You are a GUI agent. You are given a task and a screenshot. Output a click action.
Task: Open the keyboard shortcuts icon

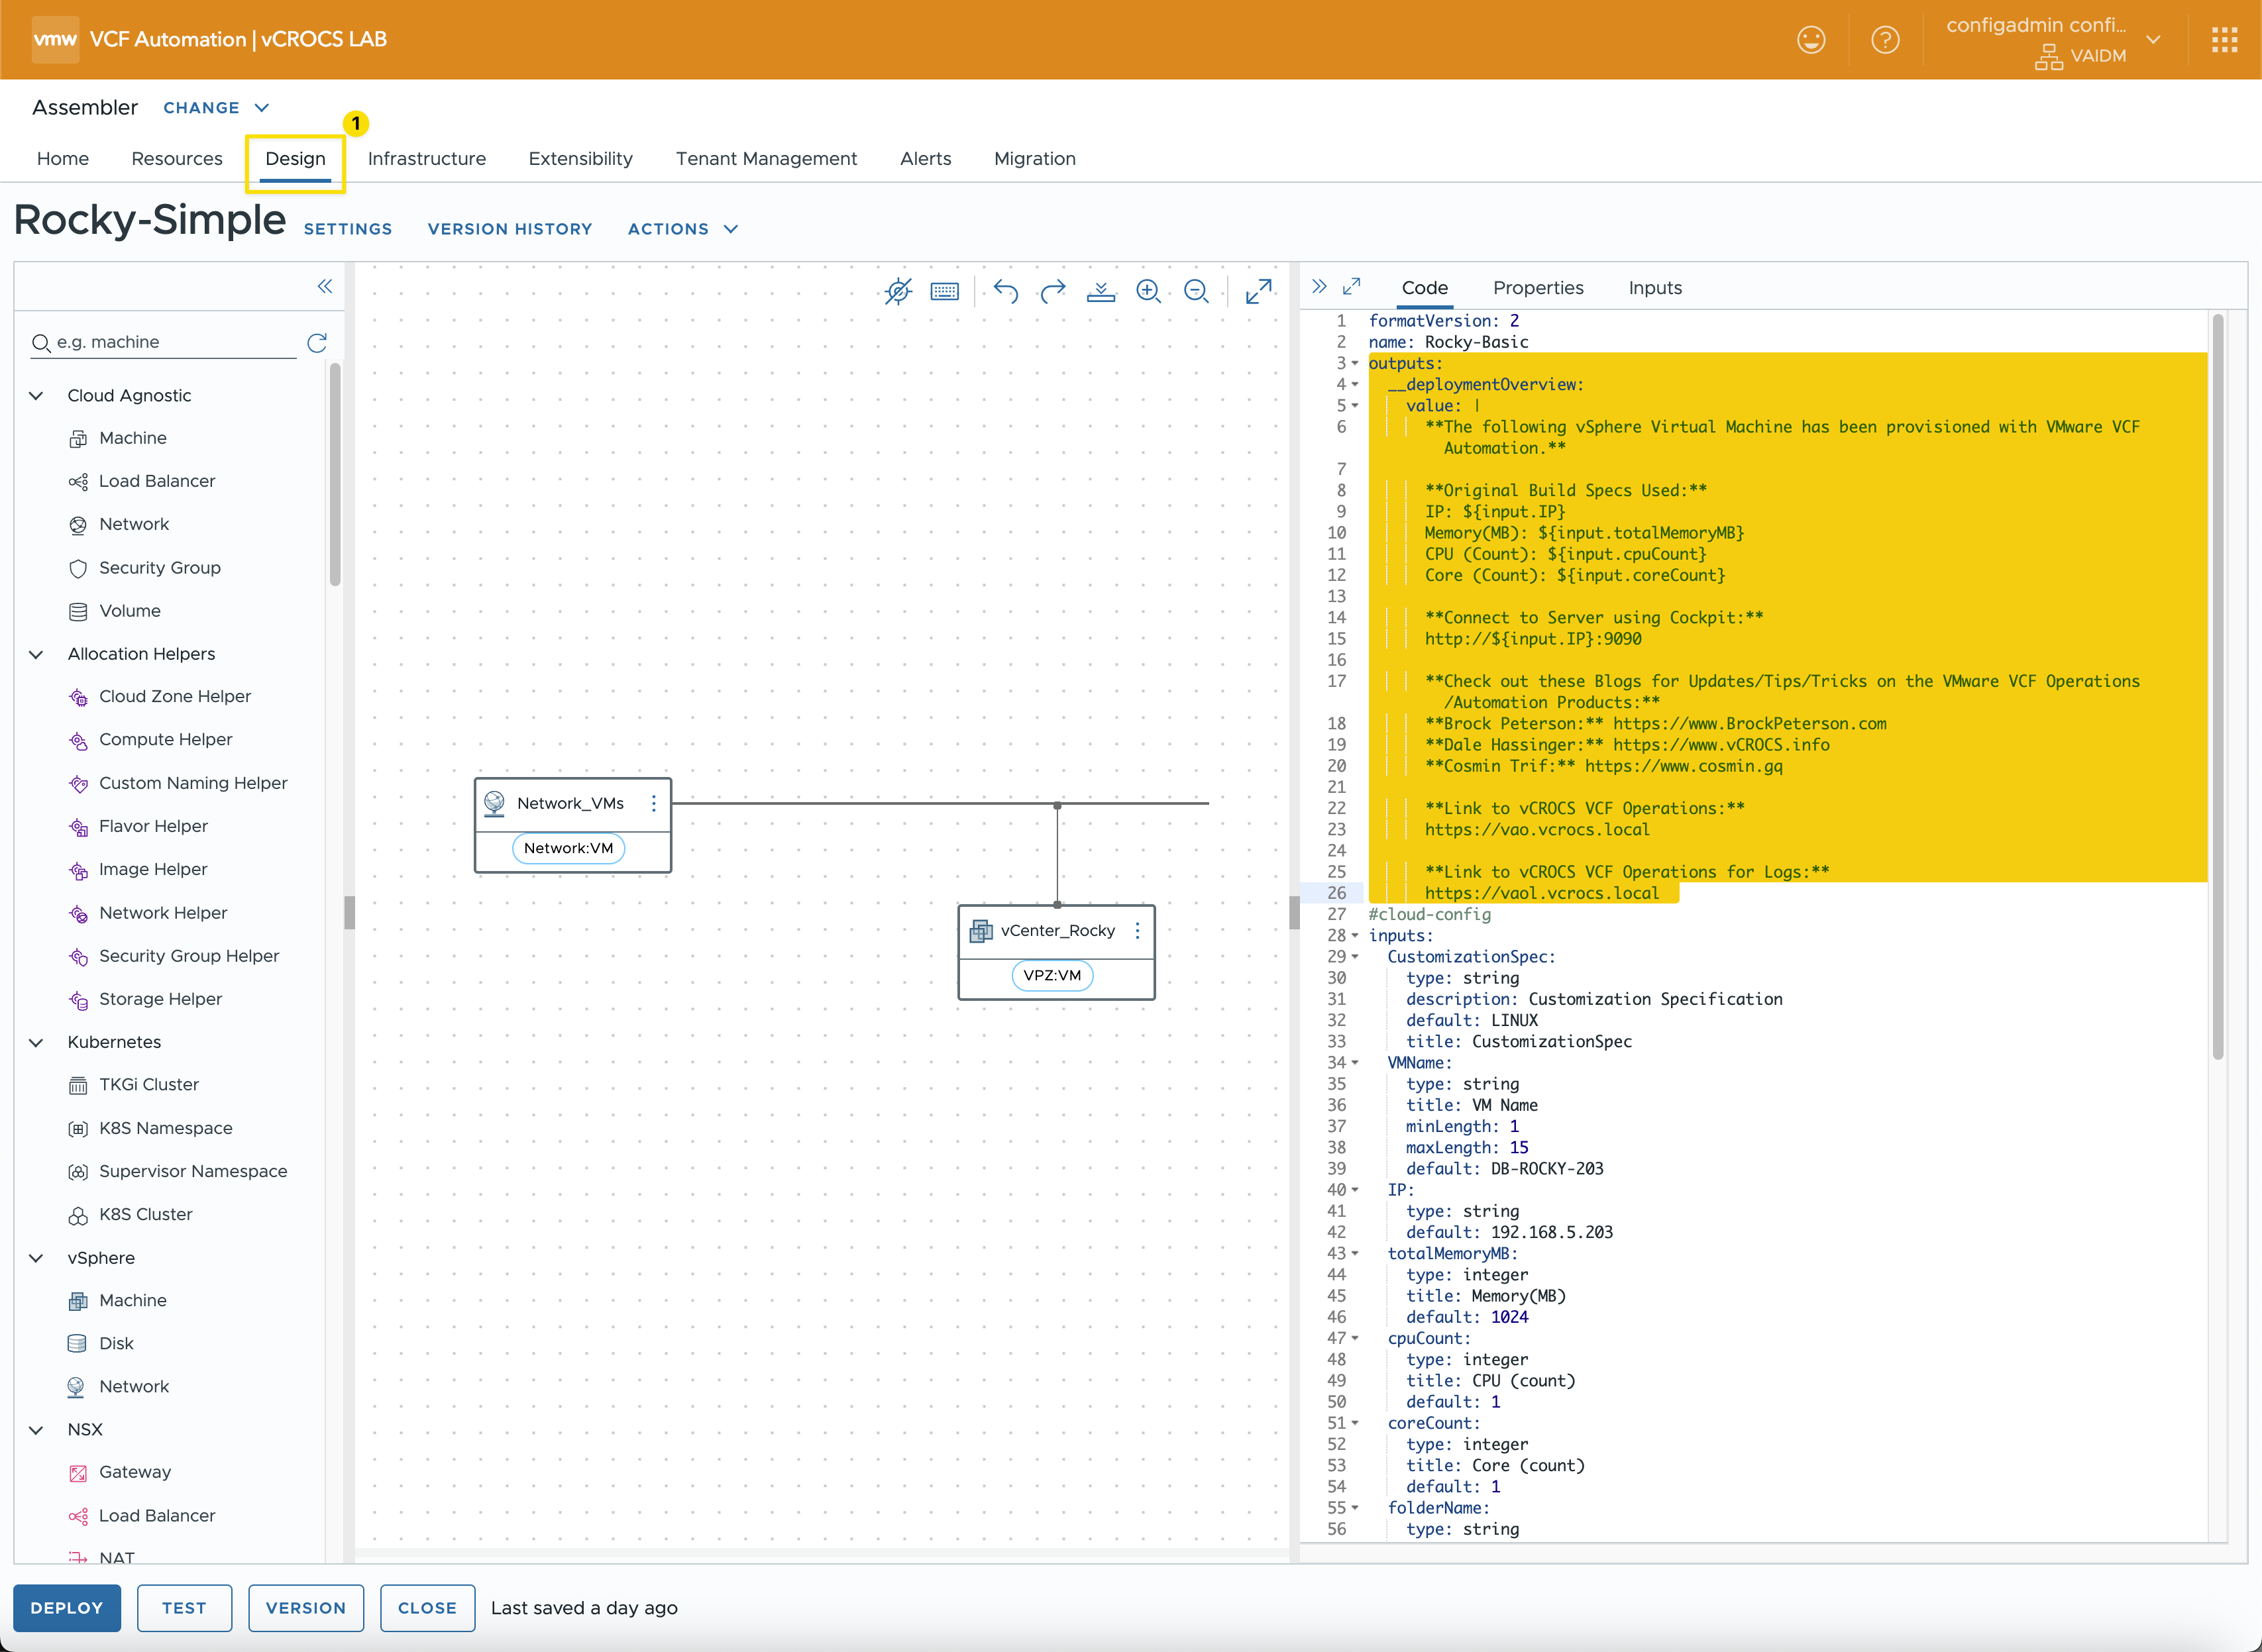coord(944,291)
